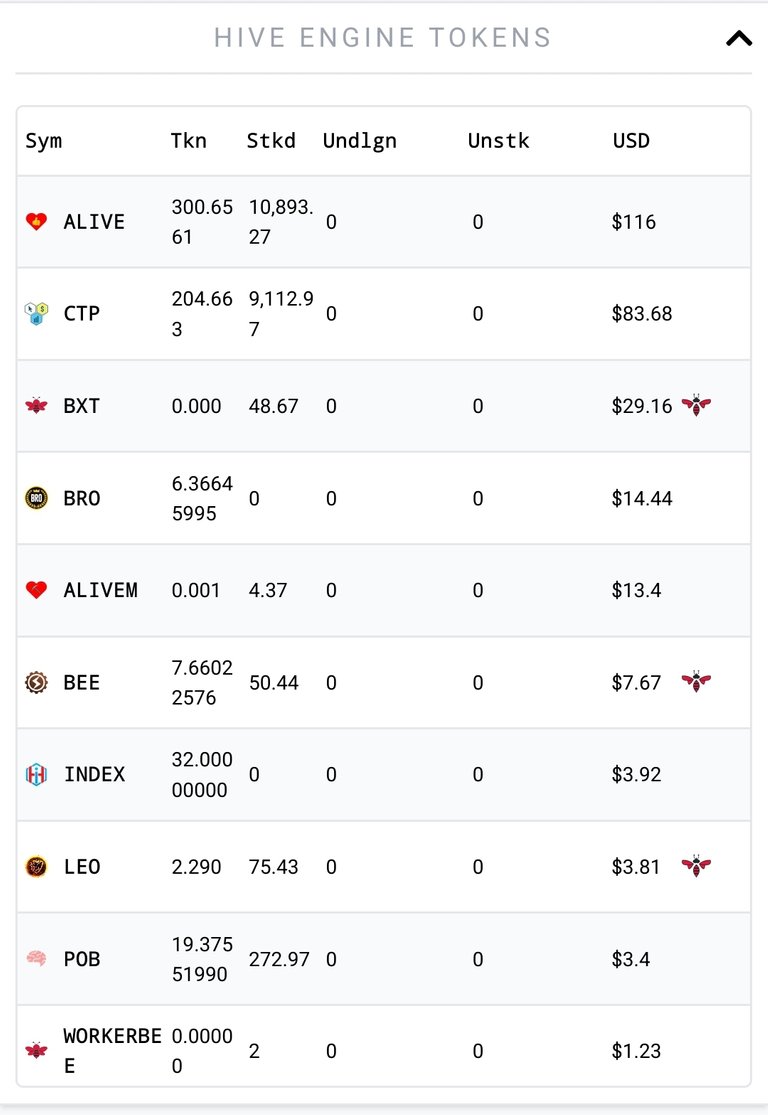Screen dimensions: 768x1115
Task: Click bee icon beside BXT $29.16 value
Action: point(696,405)
